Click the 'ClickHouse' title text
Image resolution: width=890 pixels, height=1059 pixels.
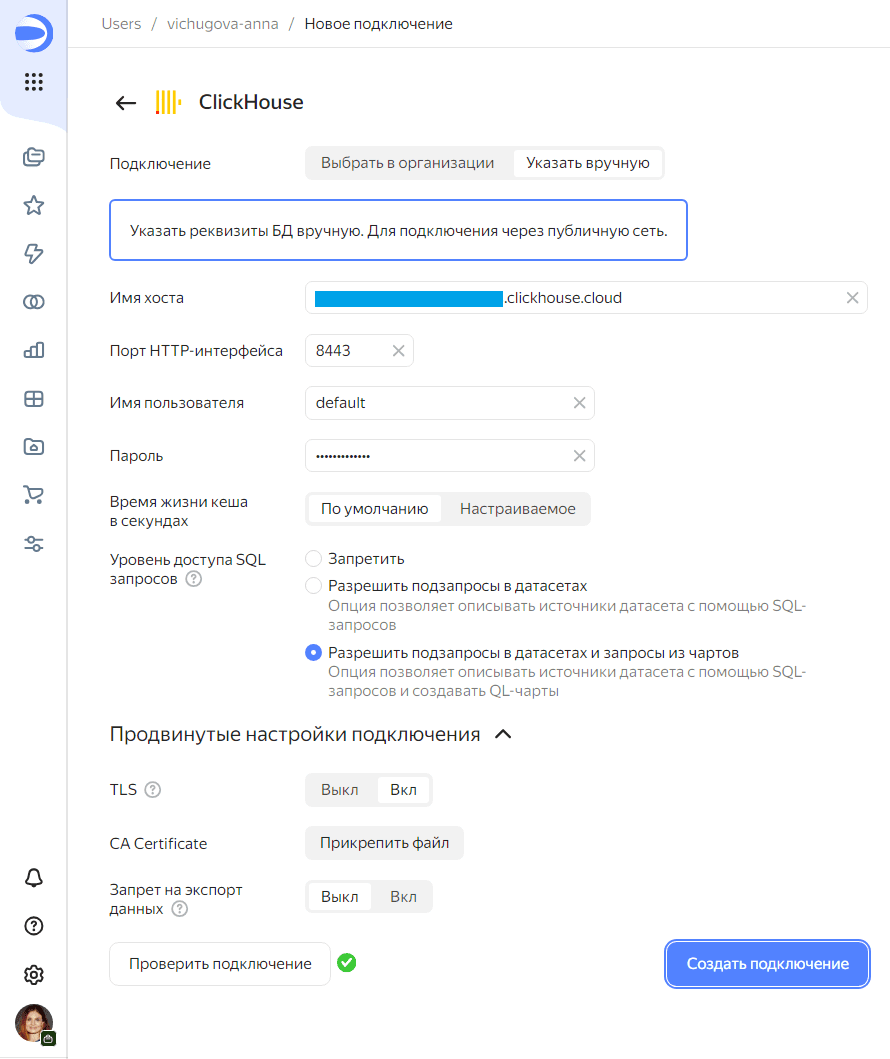(251, 102)
